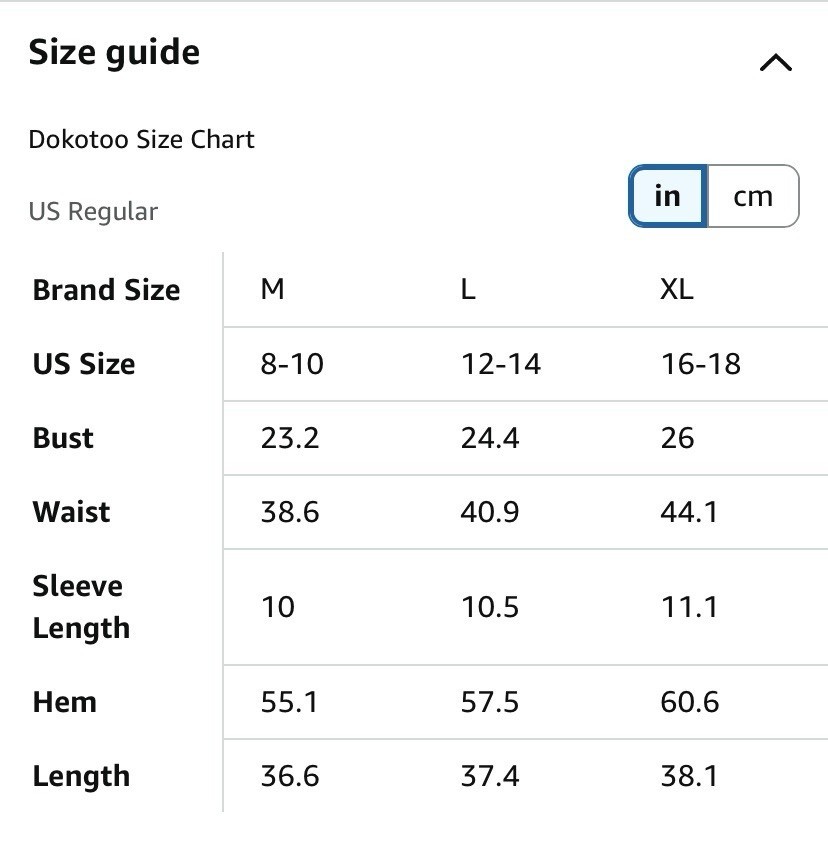Switch measurements to cm
The height and width of the screenshot is (844, 828).
click(753, 196)
